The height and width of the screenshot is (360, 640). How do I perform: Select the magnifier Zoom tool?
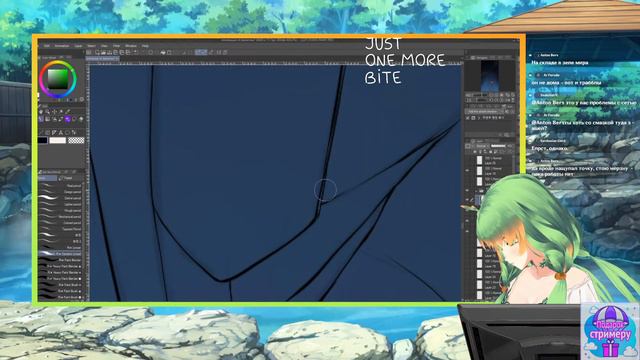[47, 111]
